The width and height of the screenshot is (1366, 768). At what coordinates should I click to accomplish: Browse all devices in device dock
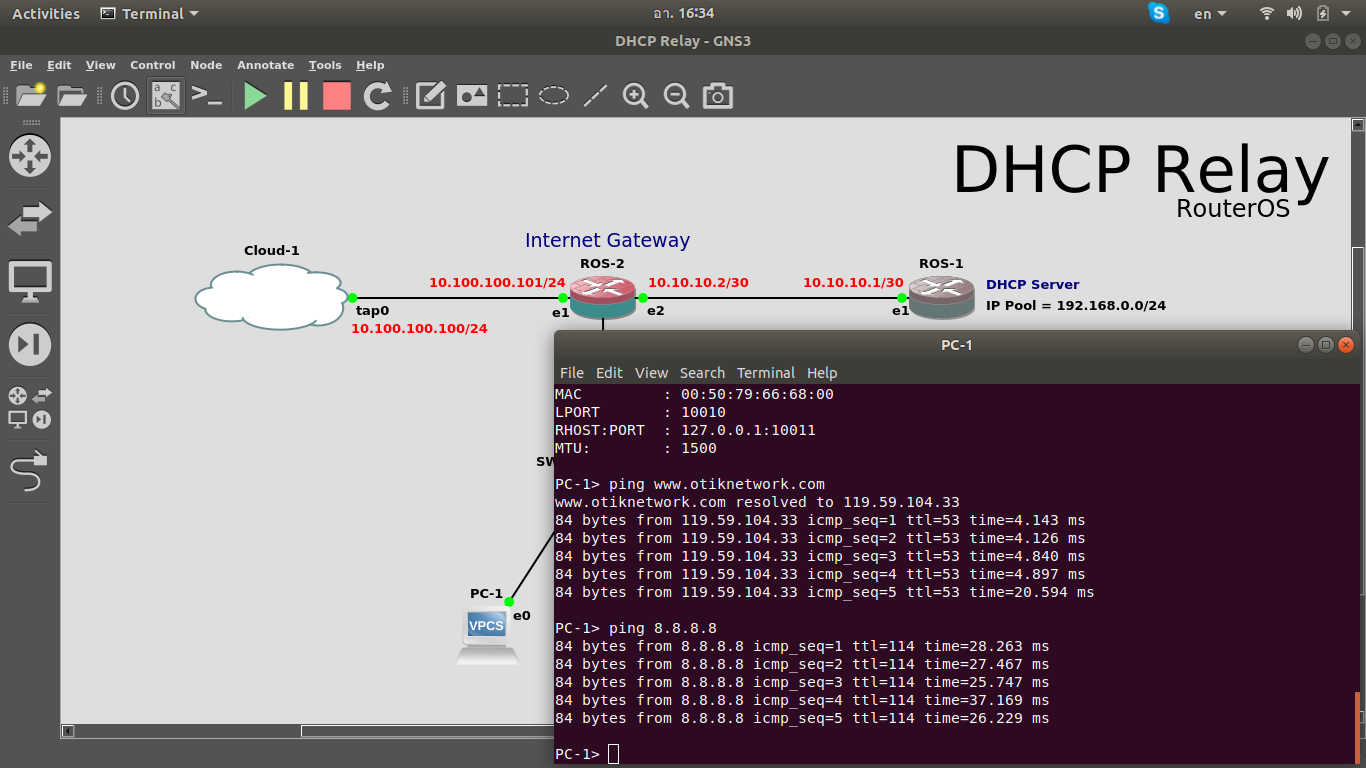pyautogui.click(x=30, y=407)
